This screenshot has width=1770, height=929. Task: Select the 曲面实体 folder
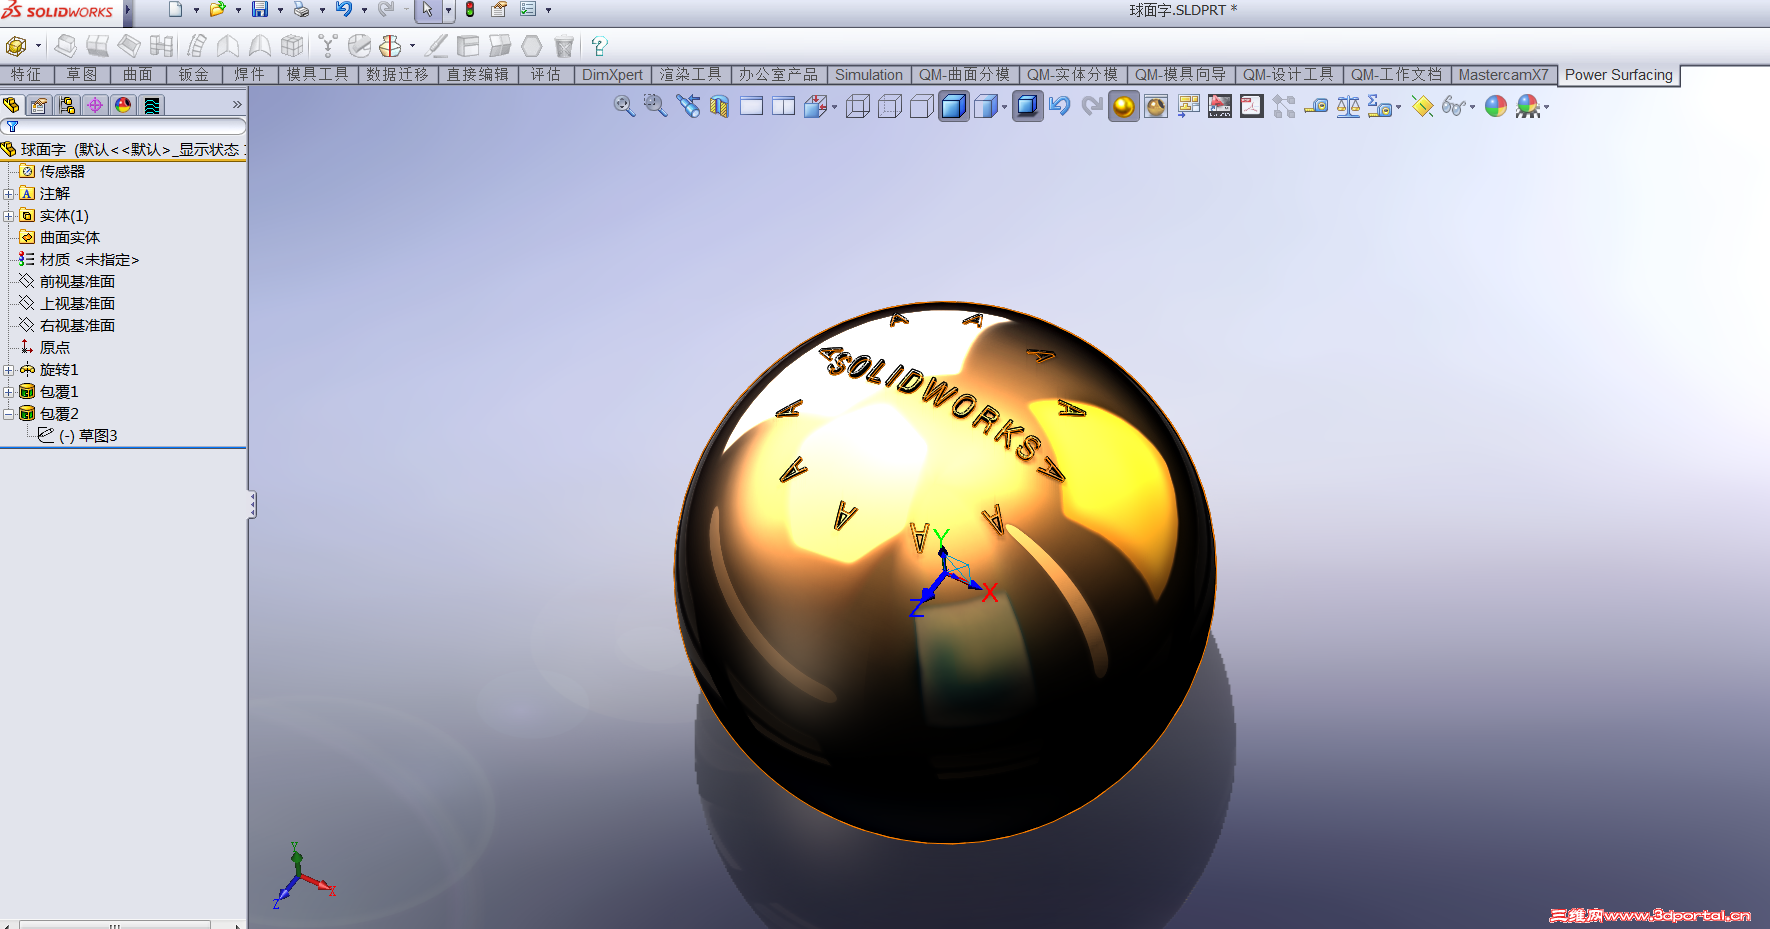click(x=60, y=238)
